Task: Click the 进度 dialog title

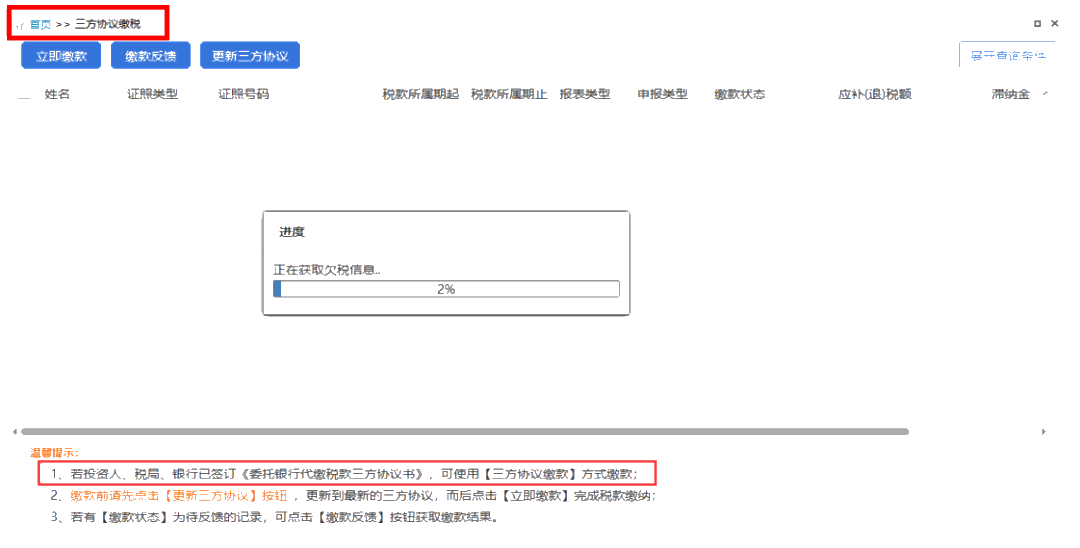Action: (292, 232)
